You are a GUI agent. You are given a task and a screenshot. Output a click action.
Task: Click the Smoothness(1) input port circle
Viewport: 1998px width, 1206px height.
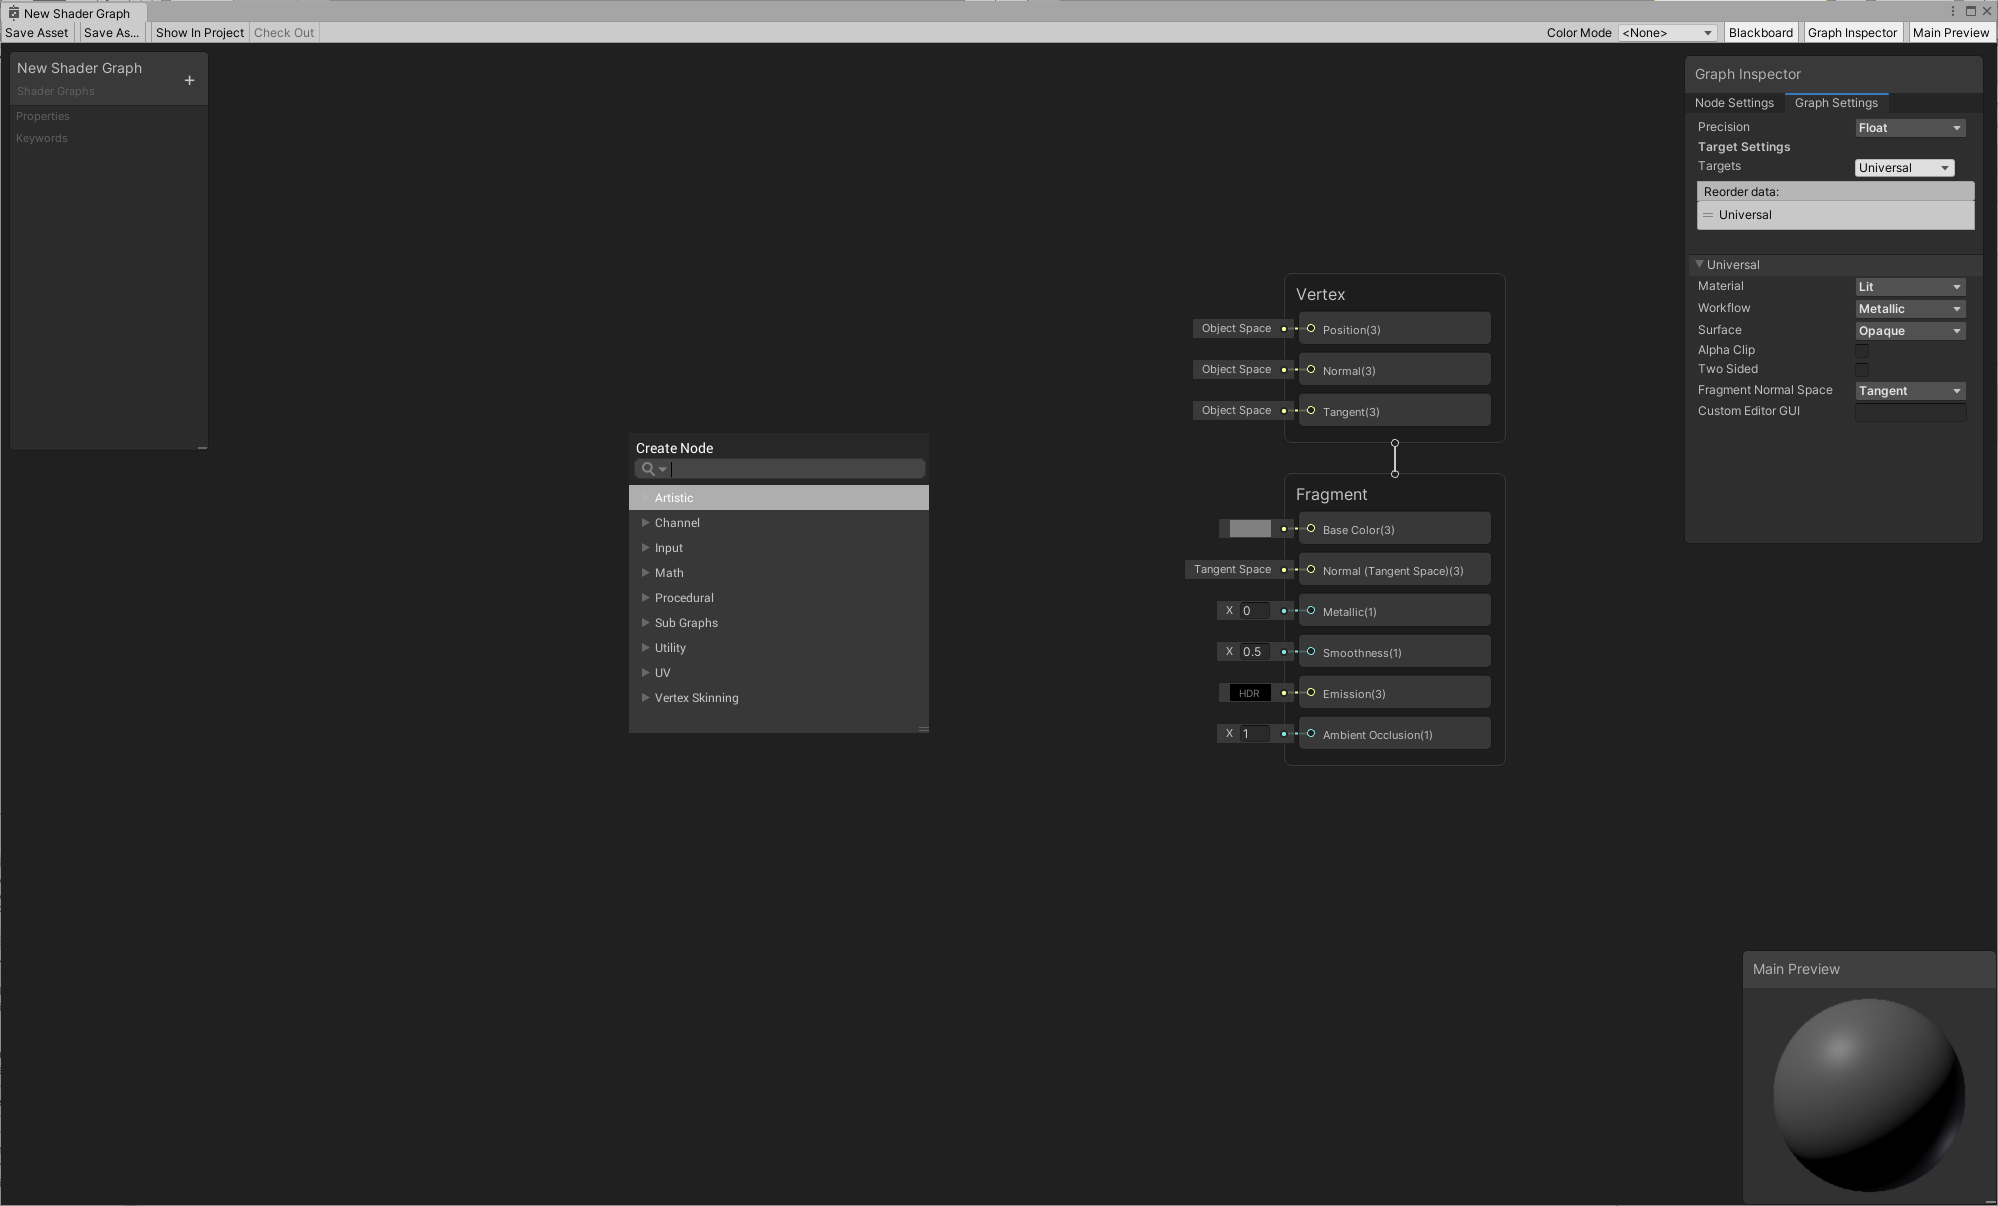(1311, 652)
